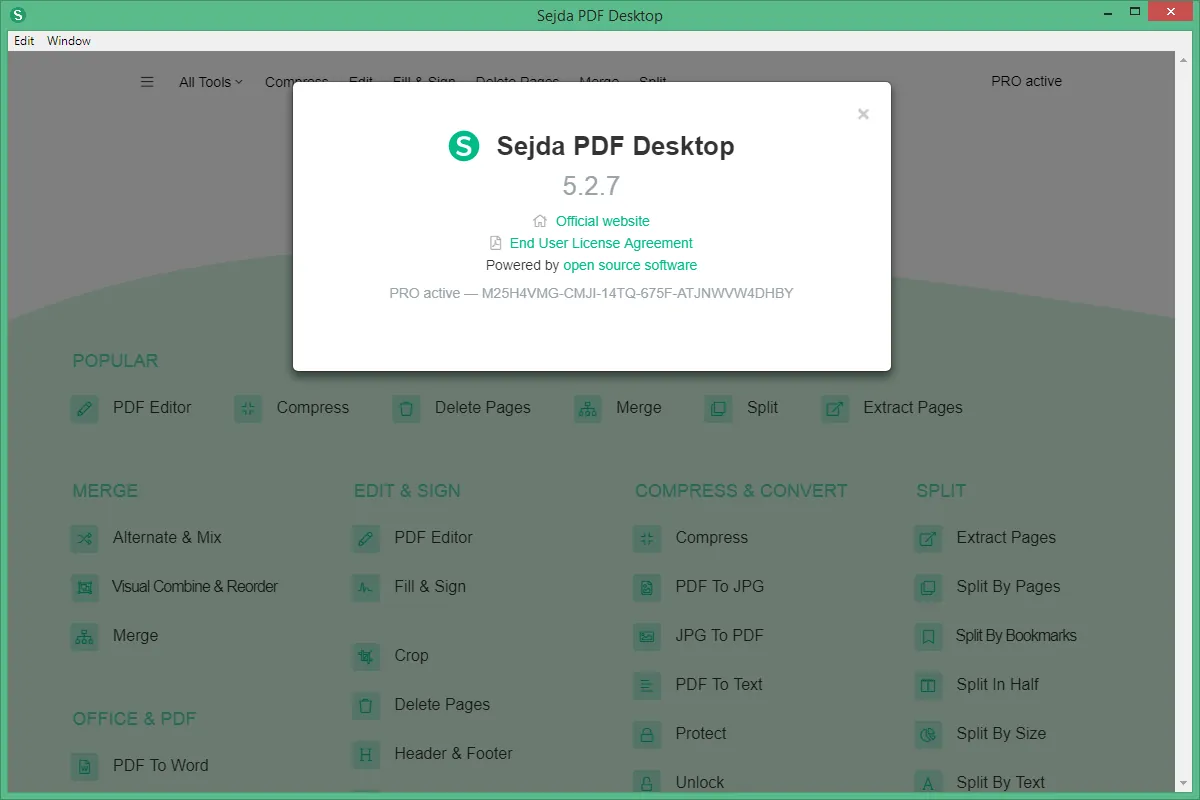Click the Merge icon in Merge section
Image resolution: width=1200 pixels, height=800 pixels.
click(85, 636)
